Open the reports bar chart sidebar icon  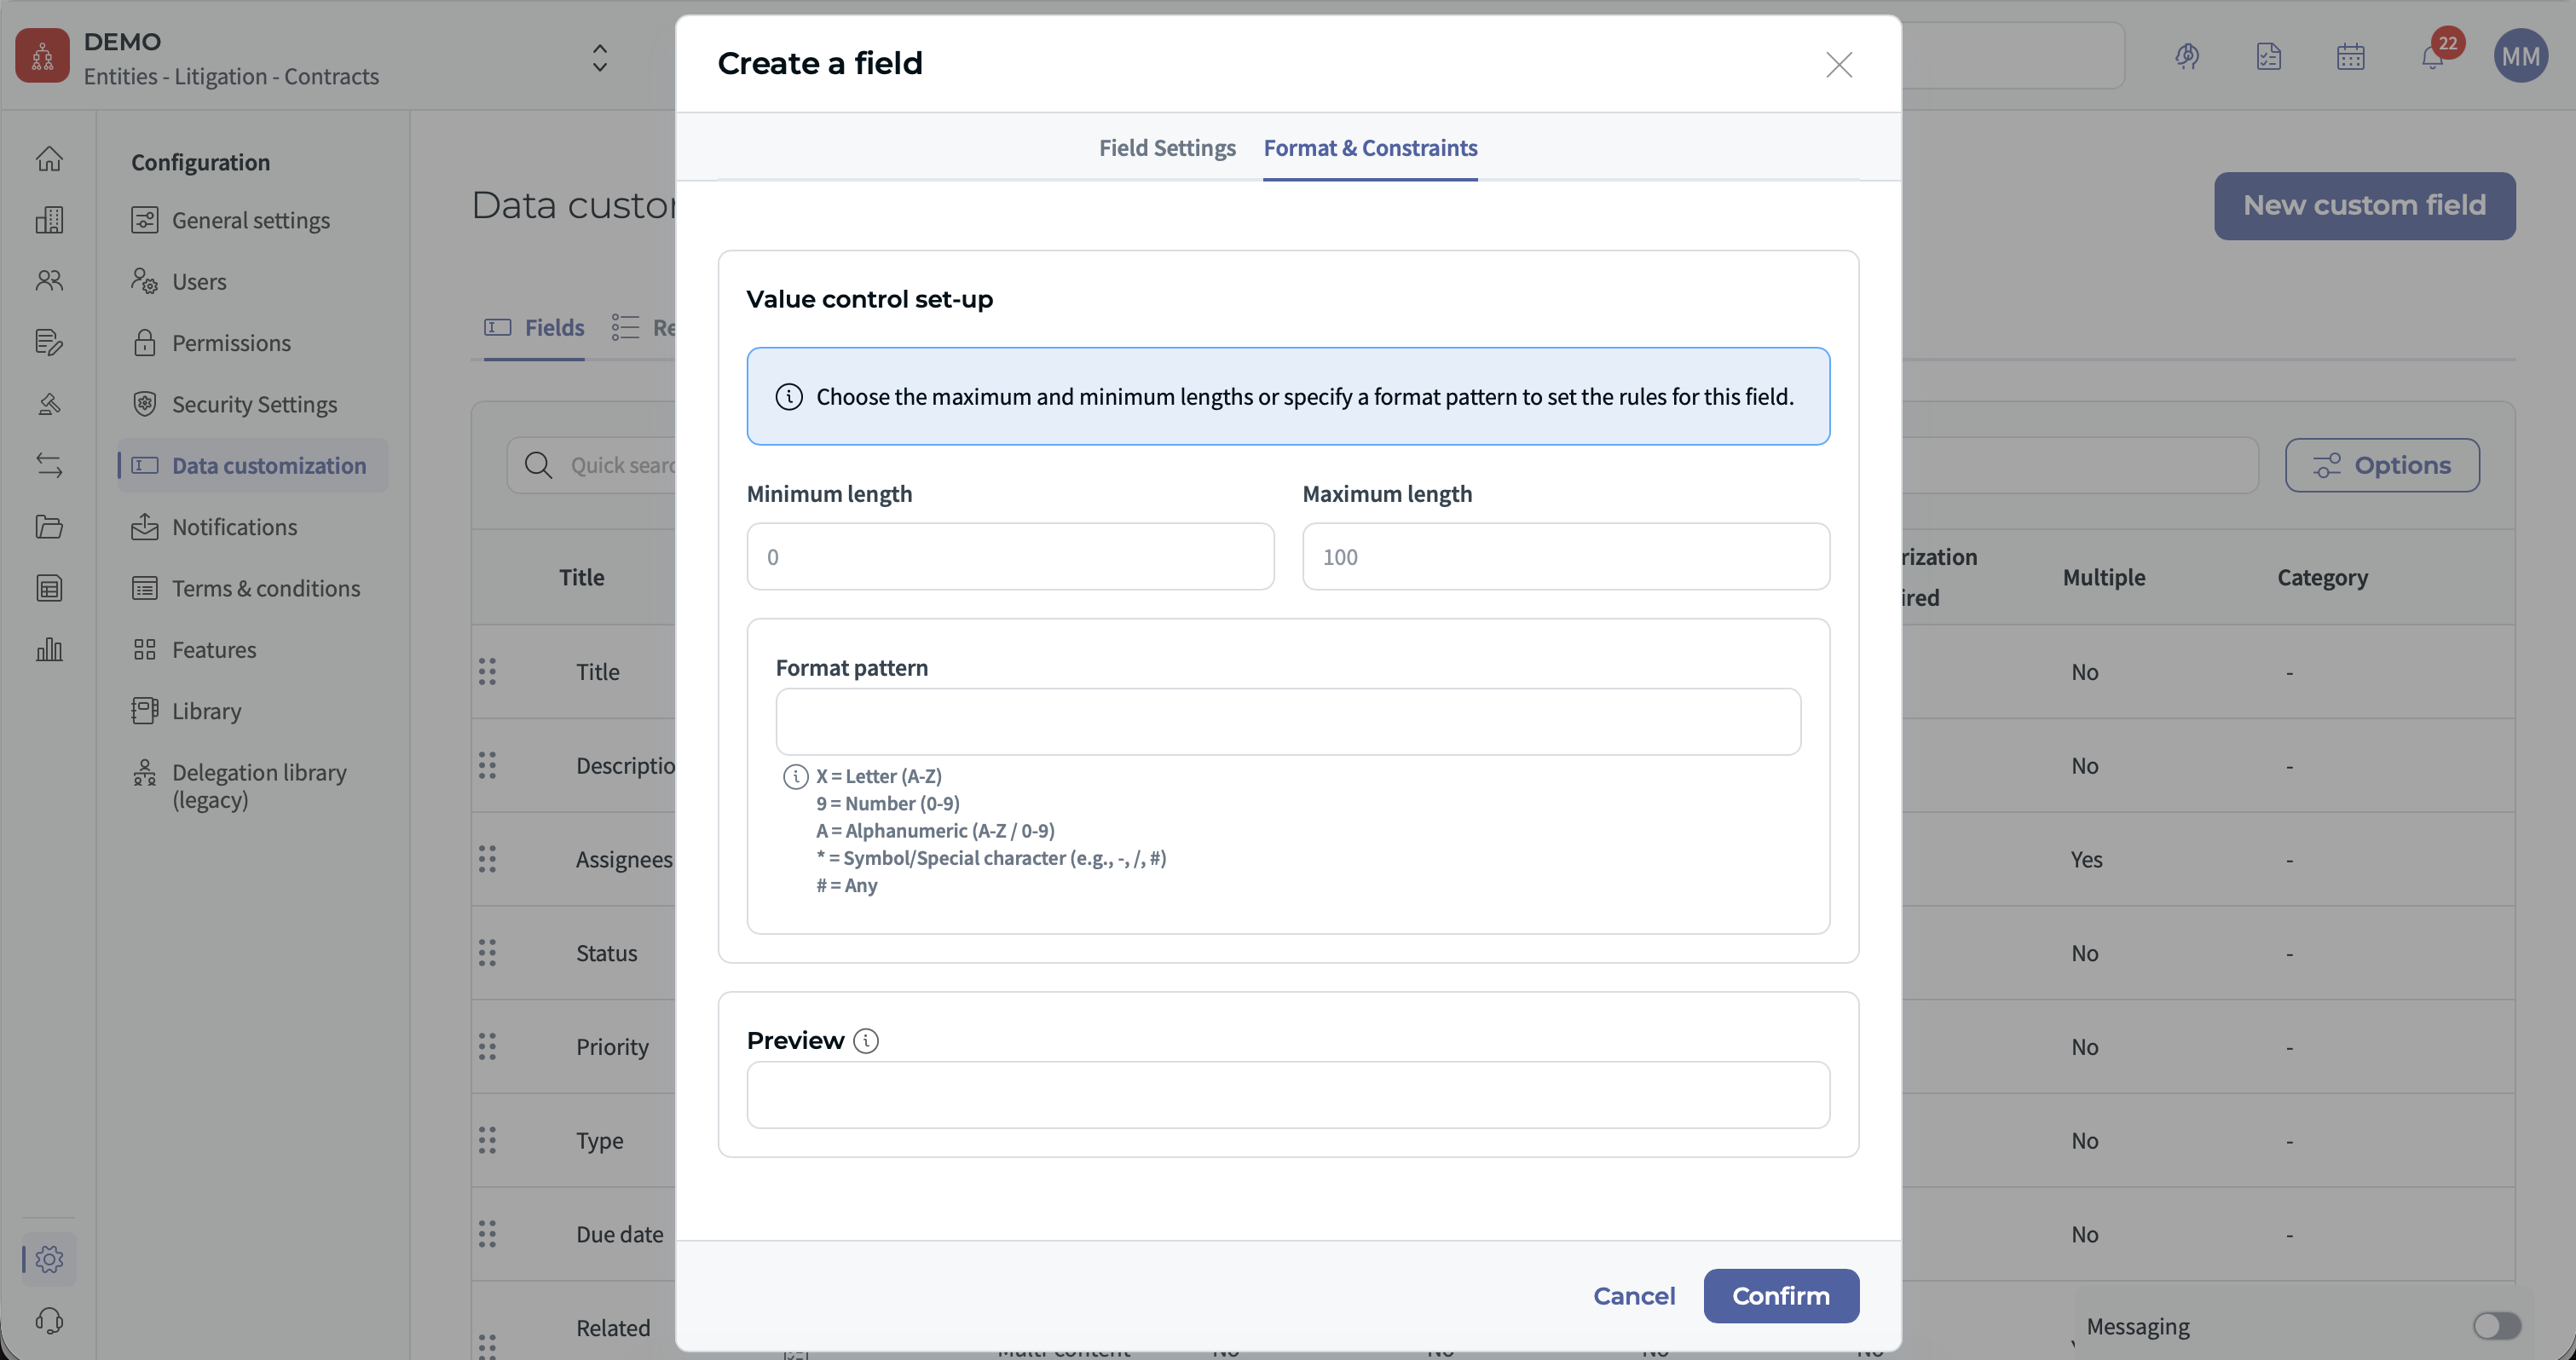coord(49,650)
